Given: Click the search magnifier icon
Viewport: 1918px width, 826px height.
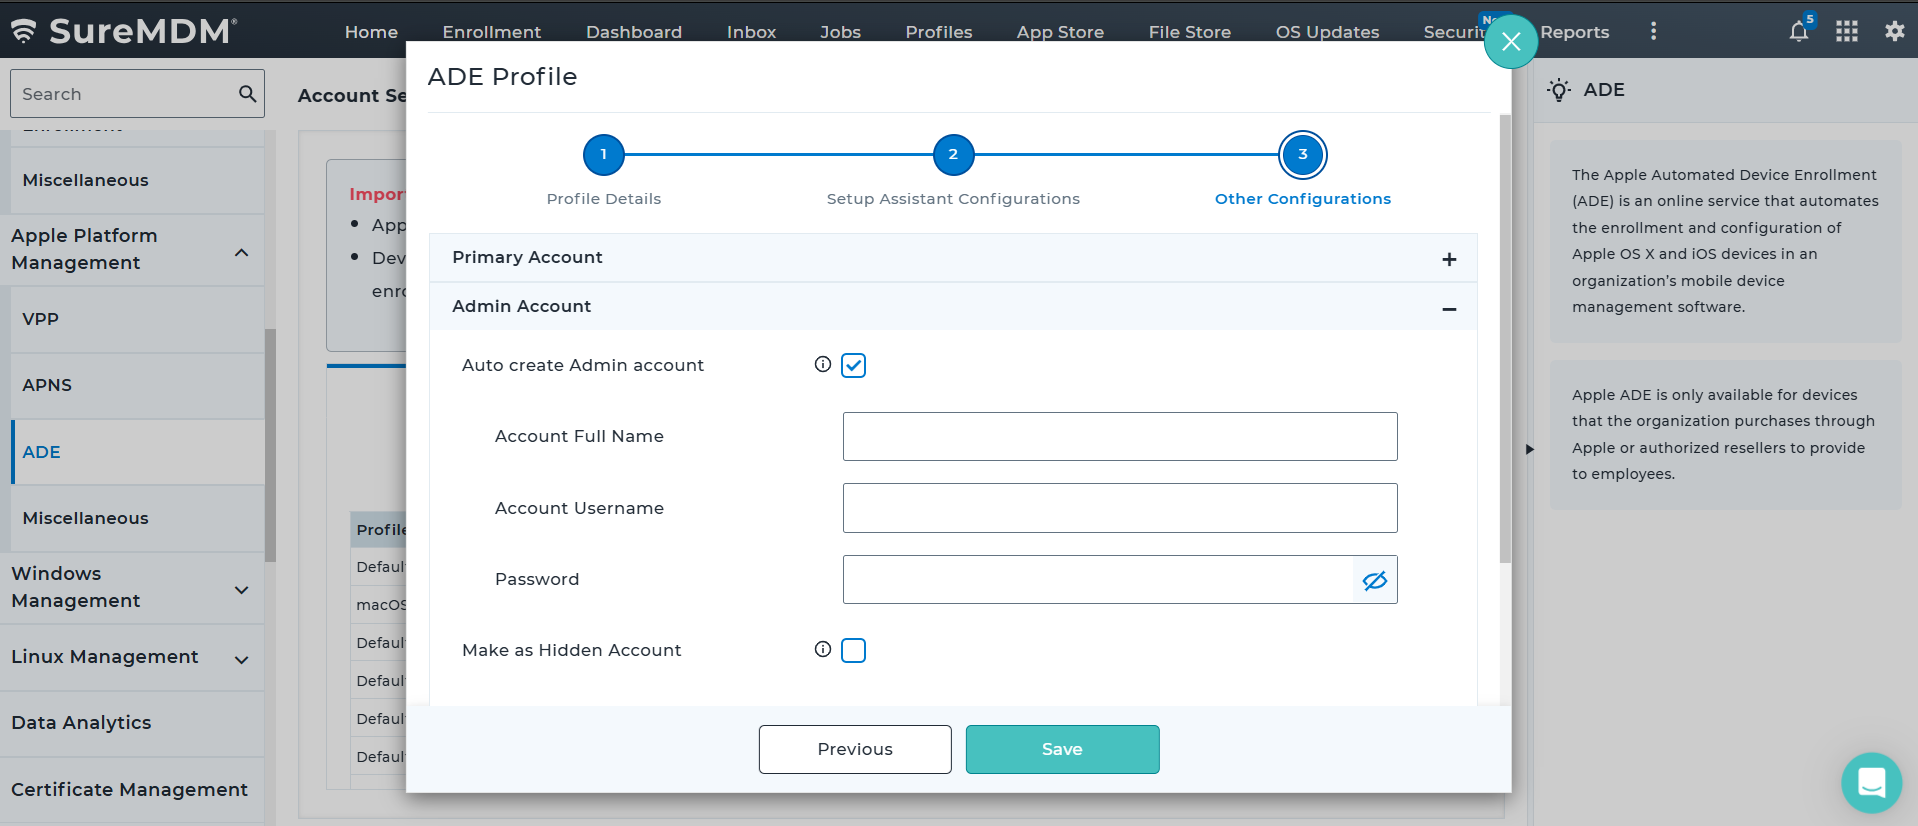Looking at the screenshot, I should [247, 94].
